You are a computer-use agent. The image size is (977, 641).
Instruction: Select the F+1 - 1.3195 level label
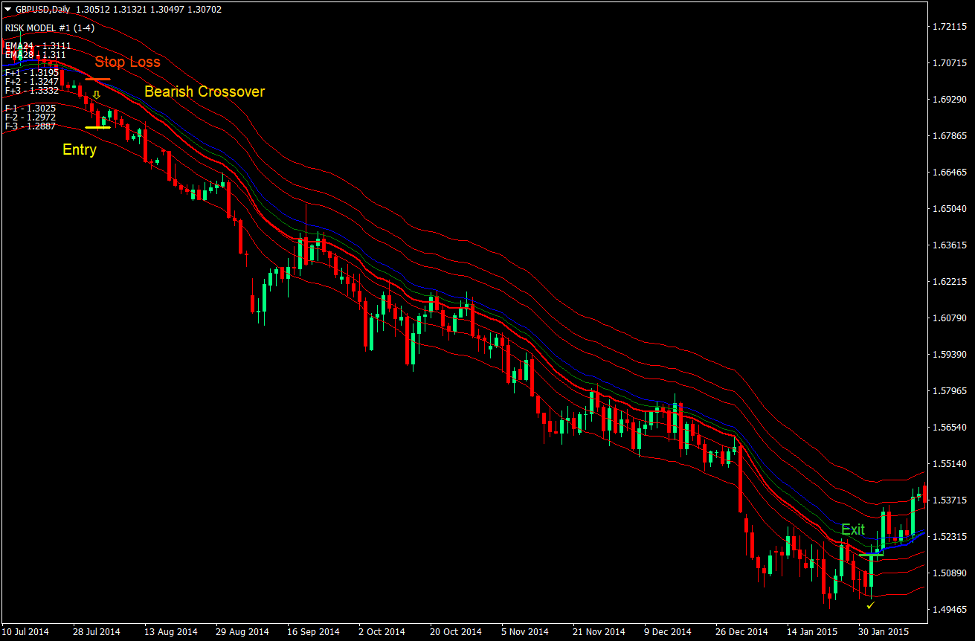tap(31, 72)
